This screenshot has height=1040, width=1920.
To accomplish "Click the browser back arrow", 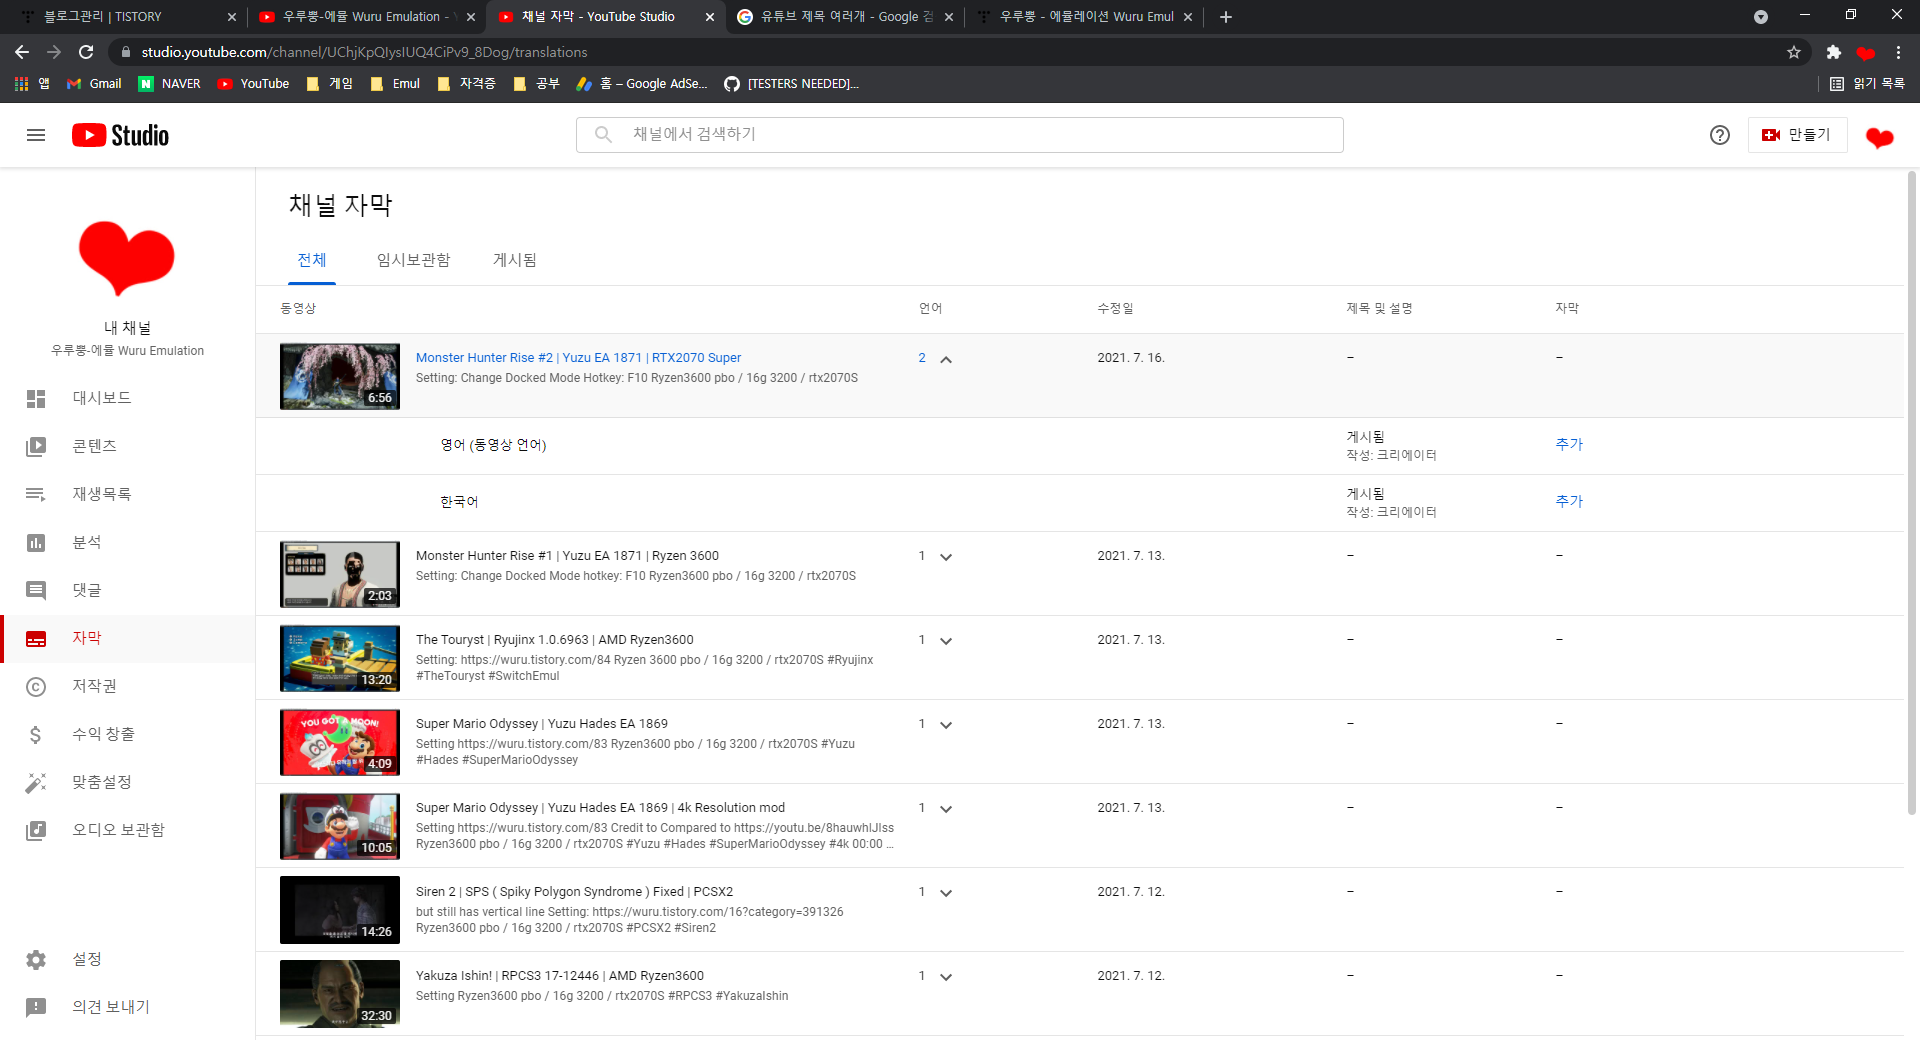I will click(x=22, y=52).
